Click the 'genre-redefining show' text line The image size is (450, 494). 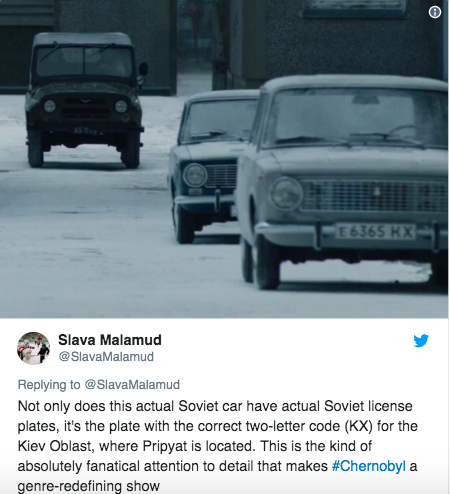89,486
